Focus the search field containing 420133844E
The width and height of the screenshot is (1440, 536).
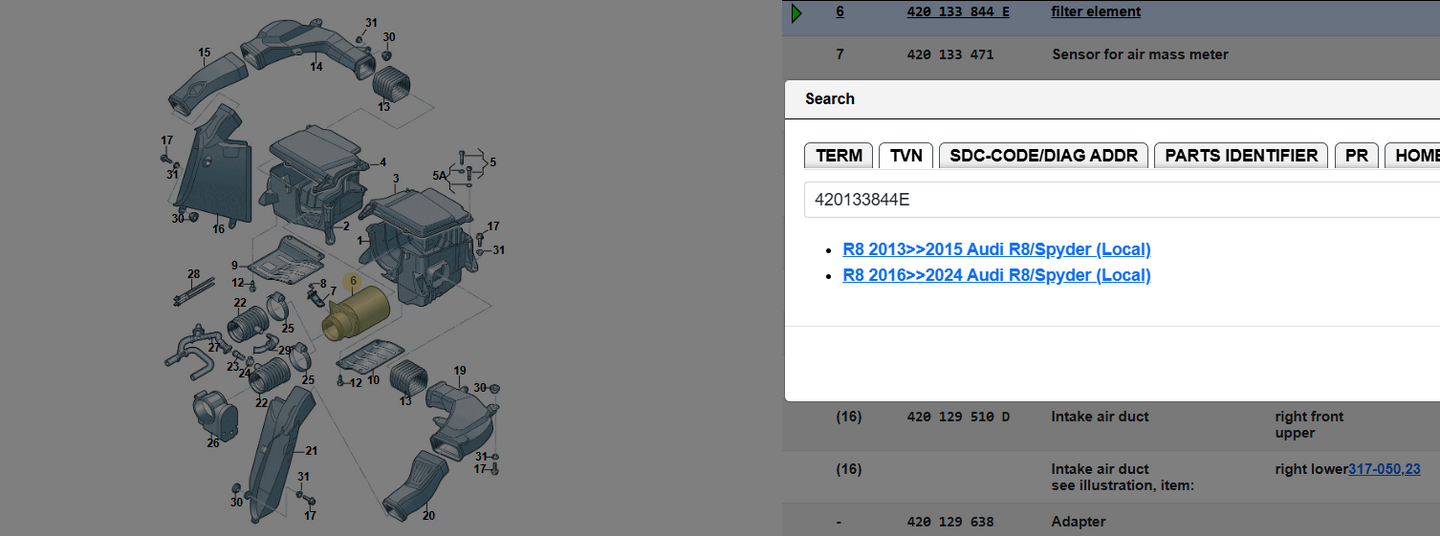pyautogui.click(x=1122, y=199)
